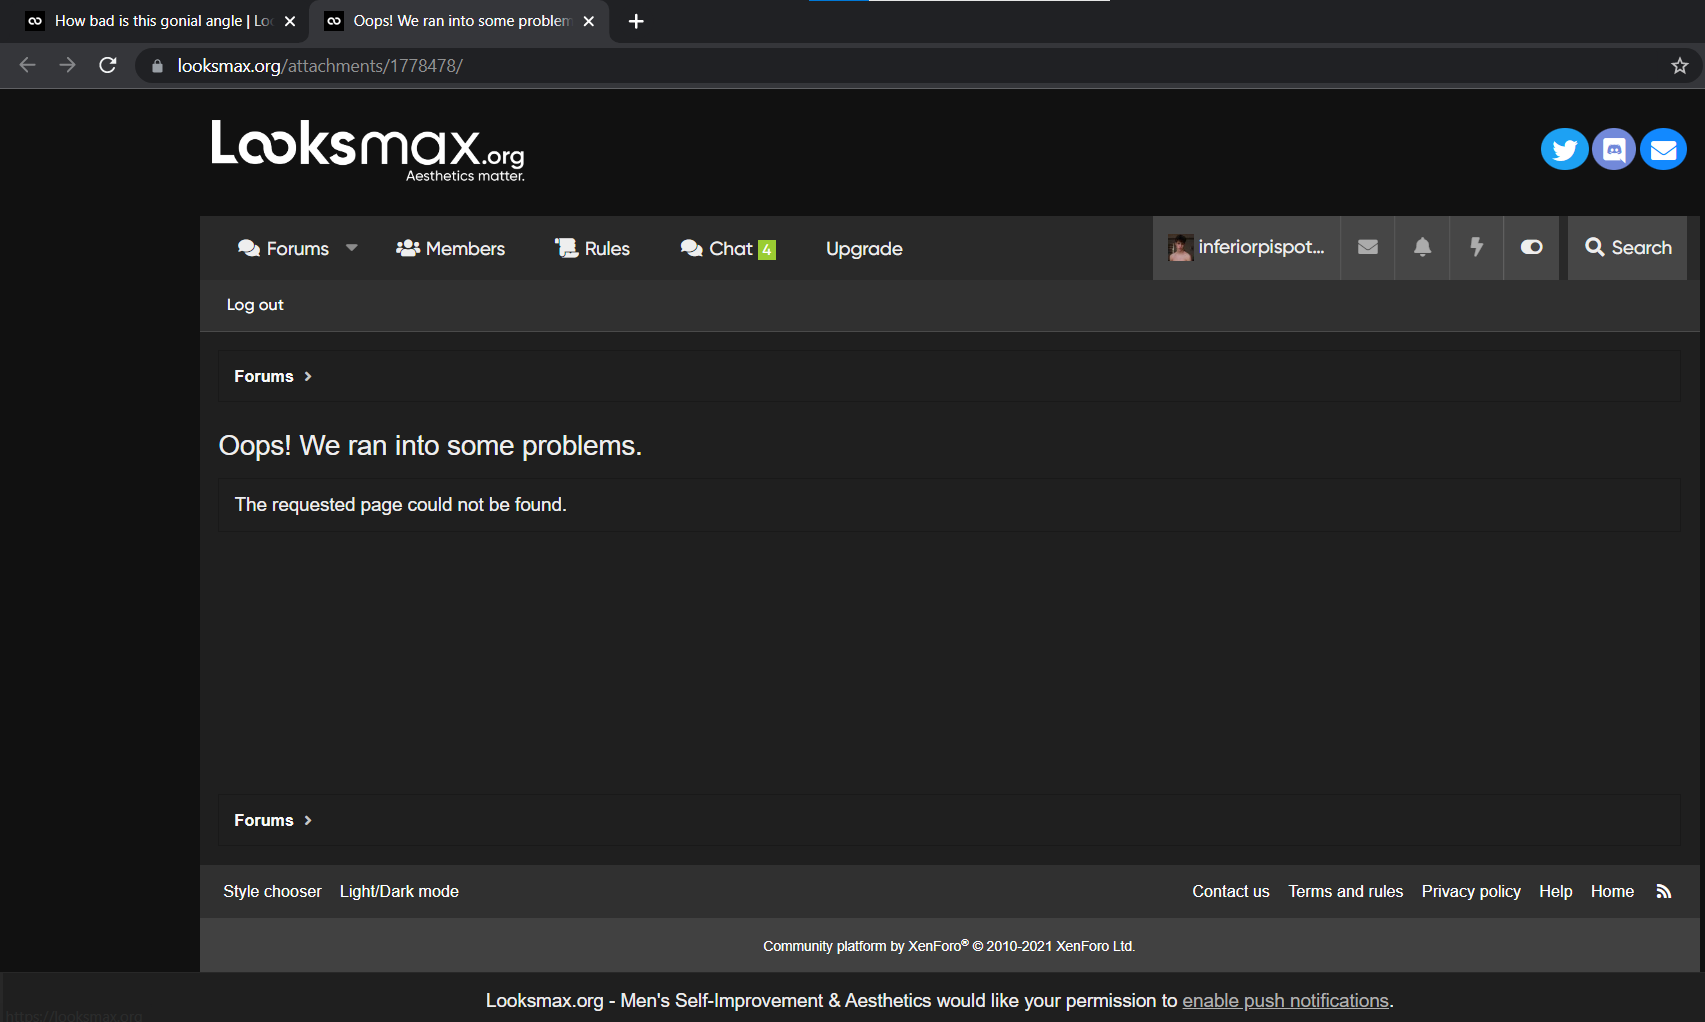Click the user avatar thumbnail in navbar
1705x1022 pixels.
(x=1181, y=248)
